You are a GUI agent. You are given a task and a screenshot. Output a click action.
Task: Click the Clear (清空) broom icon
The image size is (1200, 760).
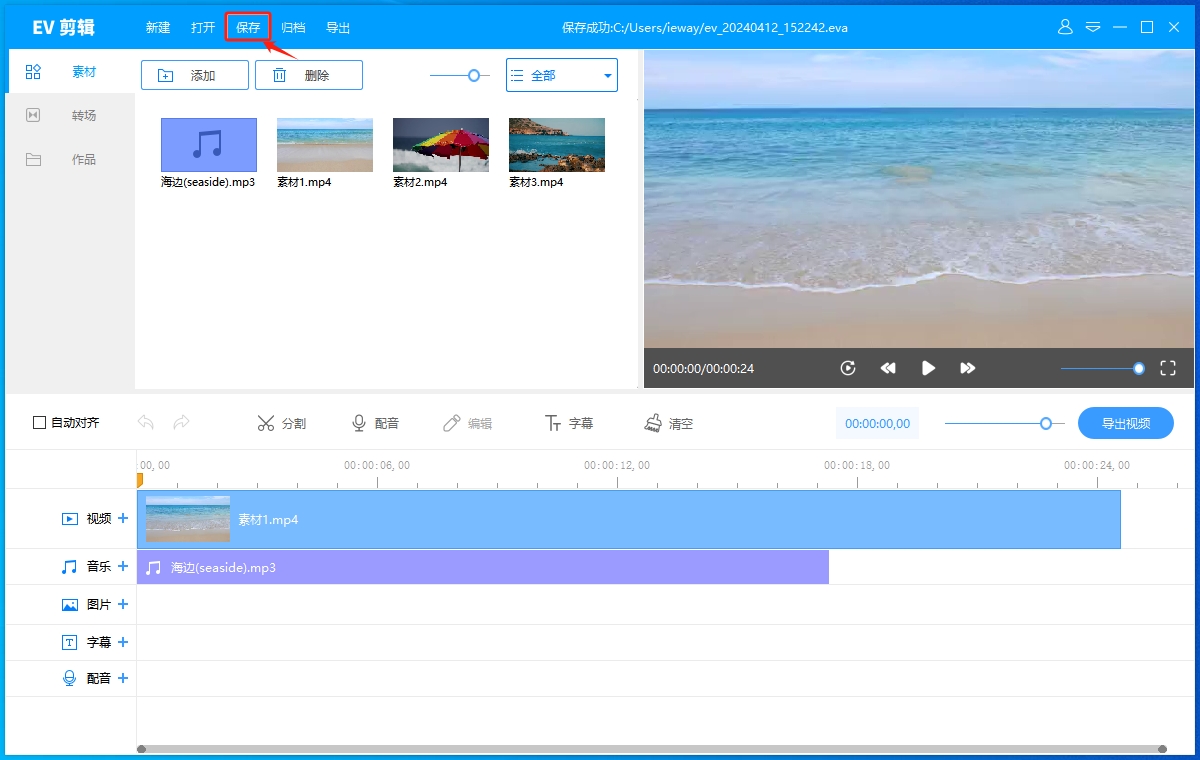668,423
